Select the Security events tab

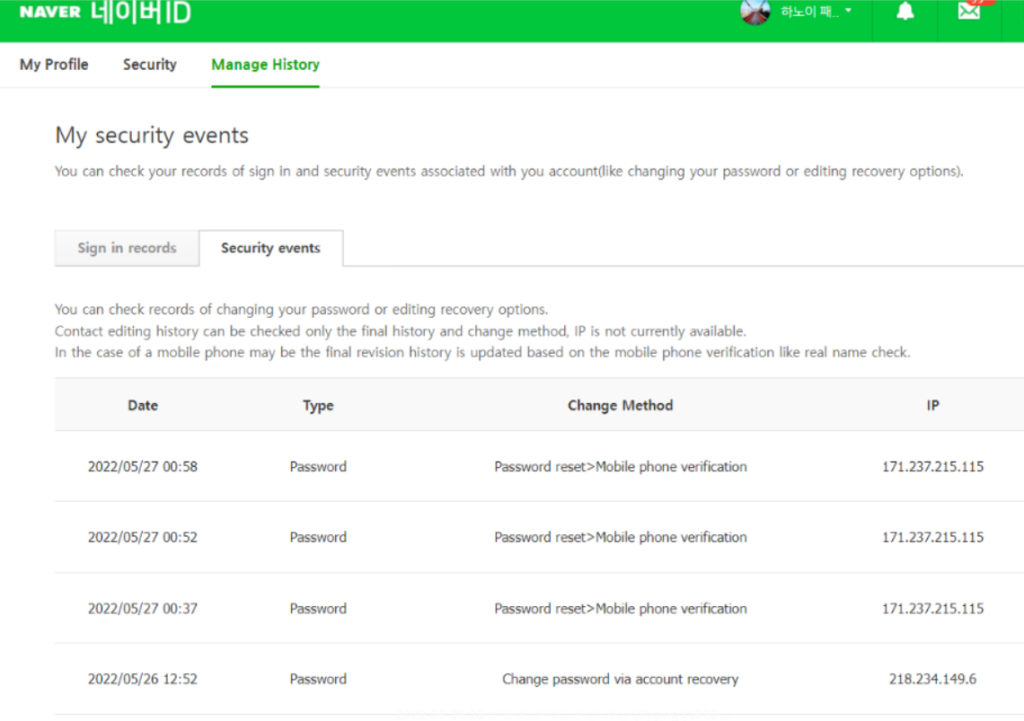pos(270,248)
